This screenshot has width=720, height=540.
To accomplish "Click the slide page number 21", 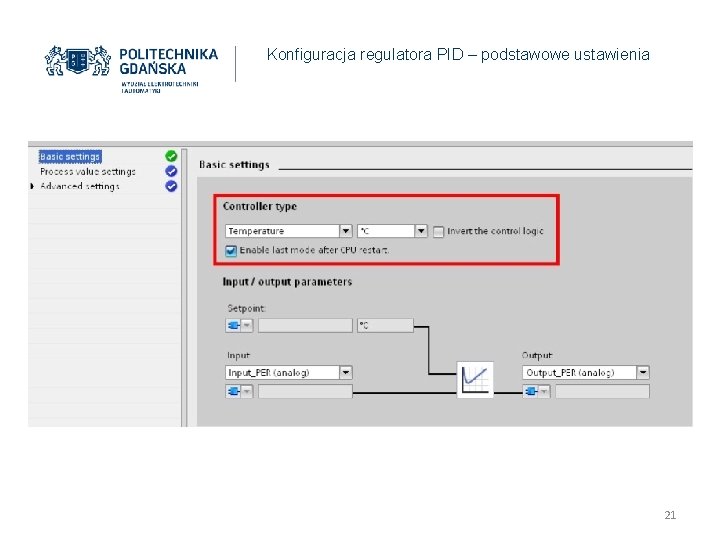I will point(670,515).
